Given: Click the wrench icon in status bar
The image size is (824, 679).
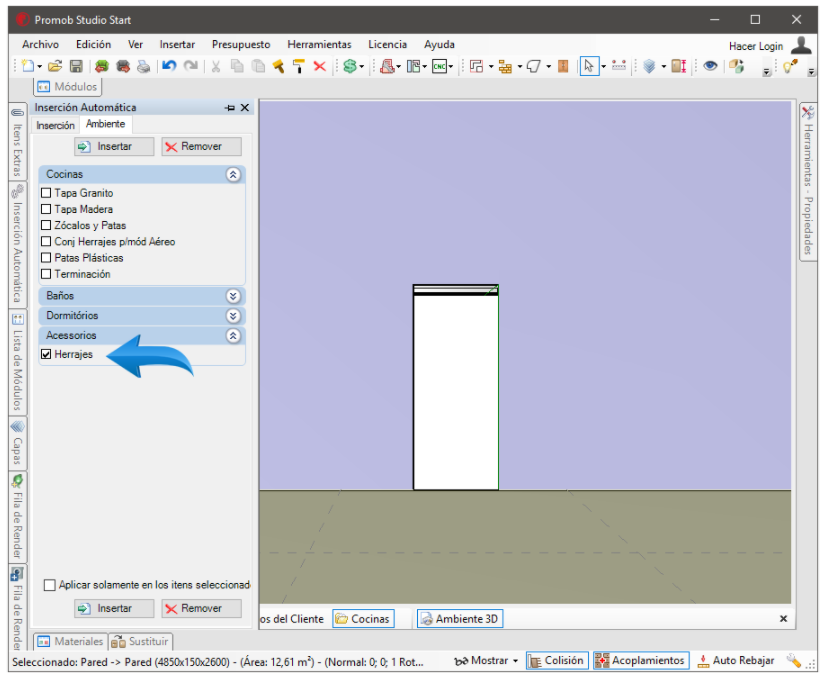Looking at the screenshot, I should [x=794, y=661].
